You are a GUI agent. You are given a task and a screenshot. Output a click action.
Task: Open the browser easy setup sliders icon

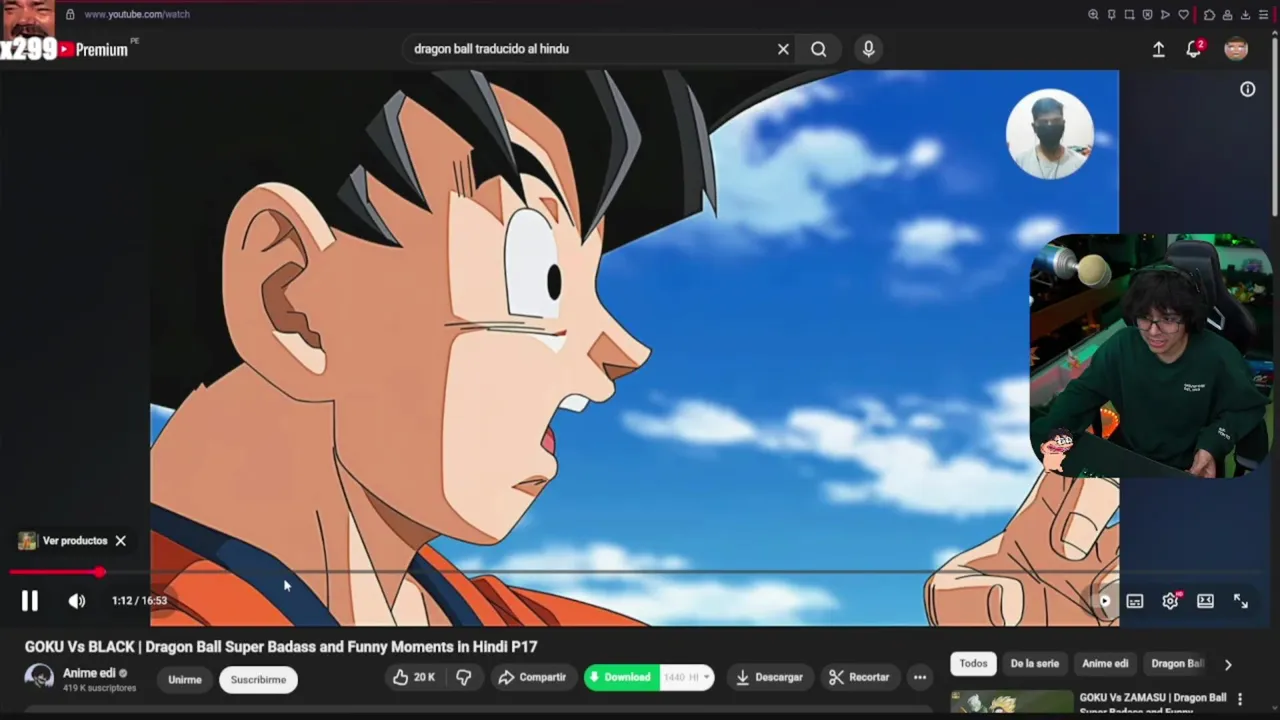tap(1263, 15)
